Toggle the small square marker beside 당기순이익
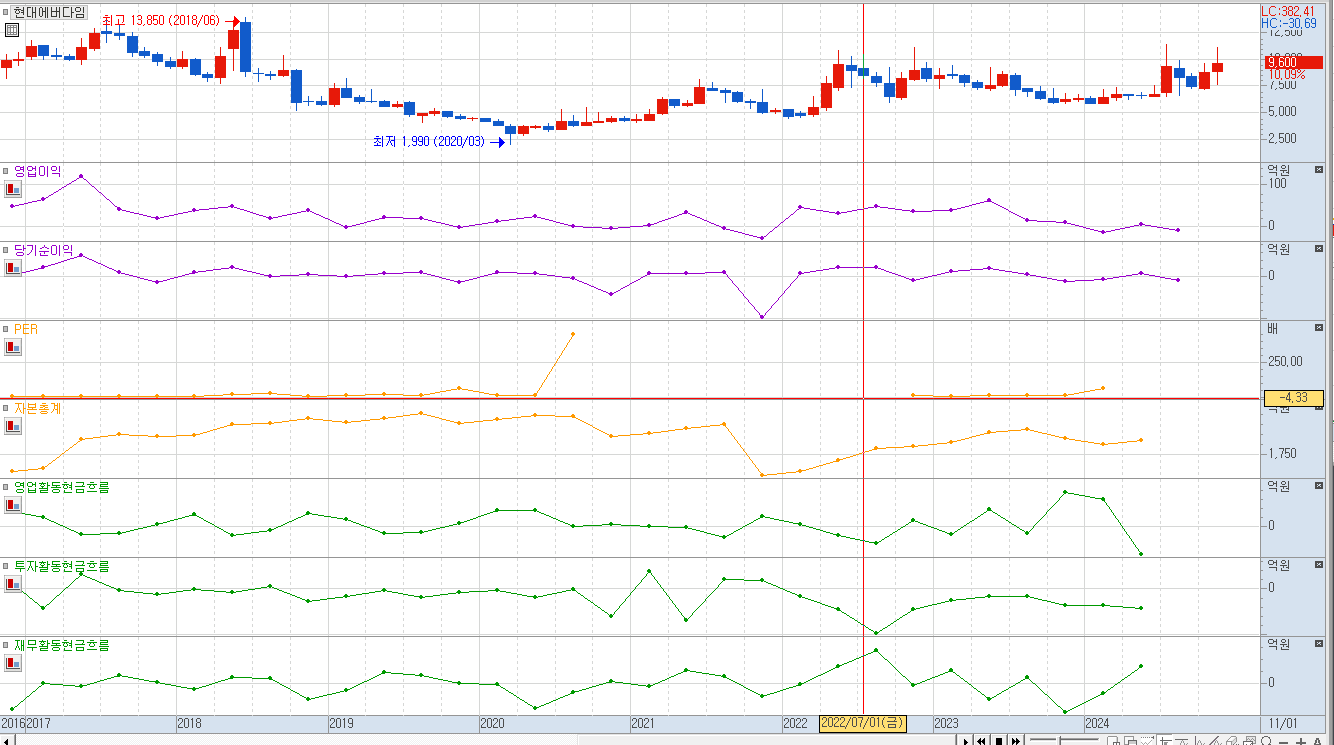 point(5,250)
